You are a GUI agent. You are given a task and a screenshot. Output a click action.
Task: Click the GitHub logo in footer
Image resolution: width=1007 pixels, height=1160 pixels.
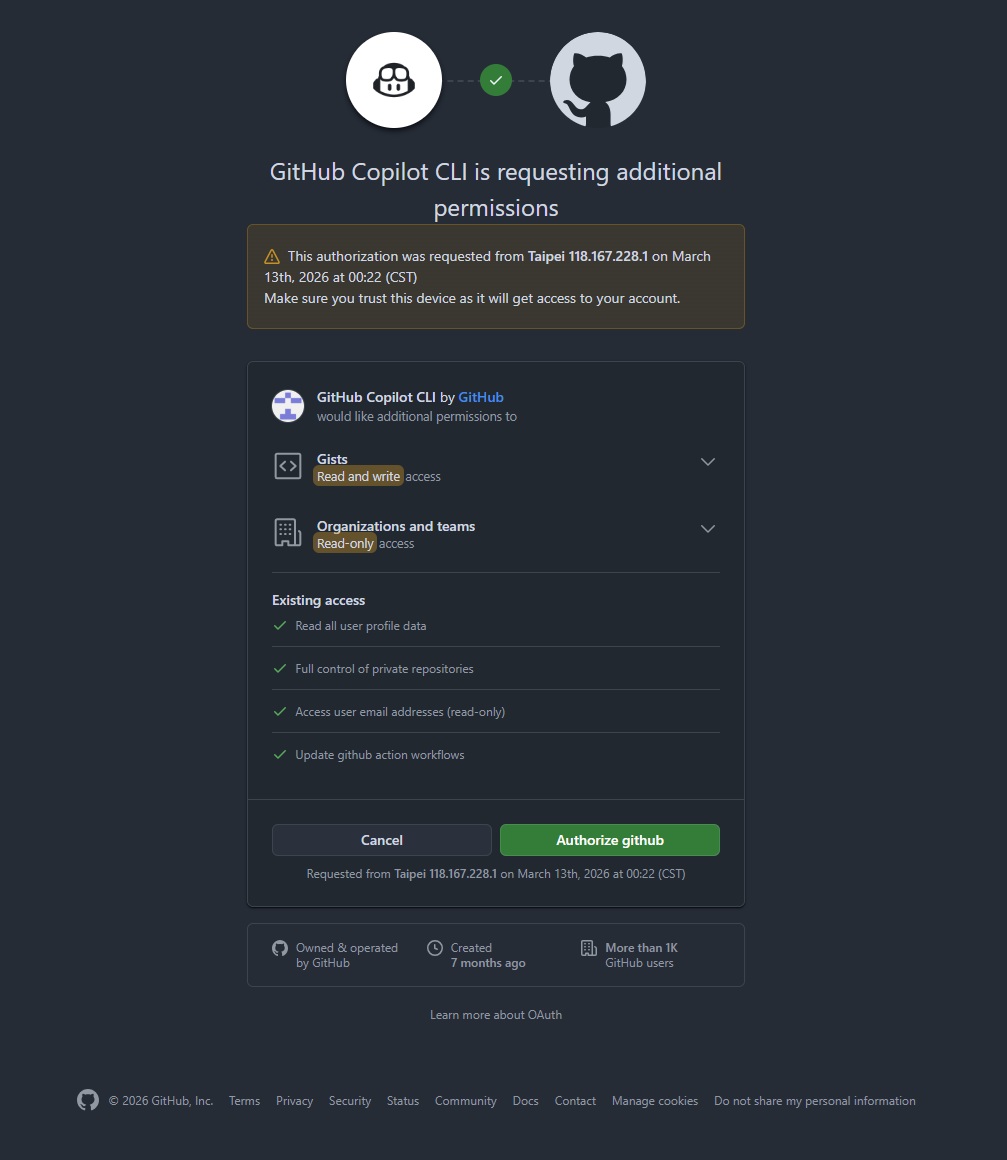pyautogui.click(x=88, y=1100)
